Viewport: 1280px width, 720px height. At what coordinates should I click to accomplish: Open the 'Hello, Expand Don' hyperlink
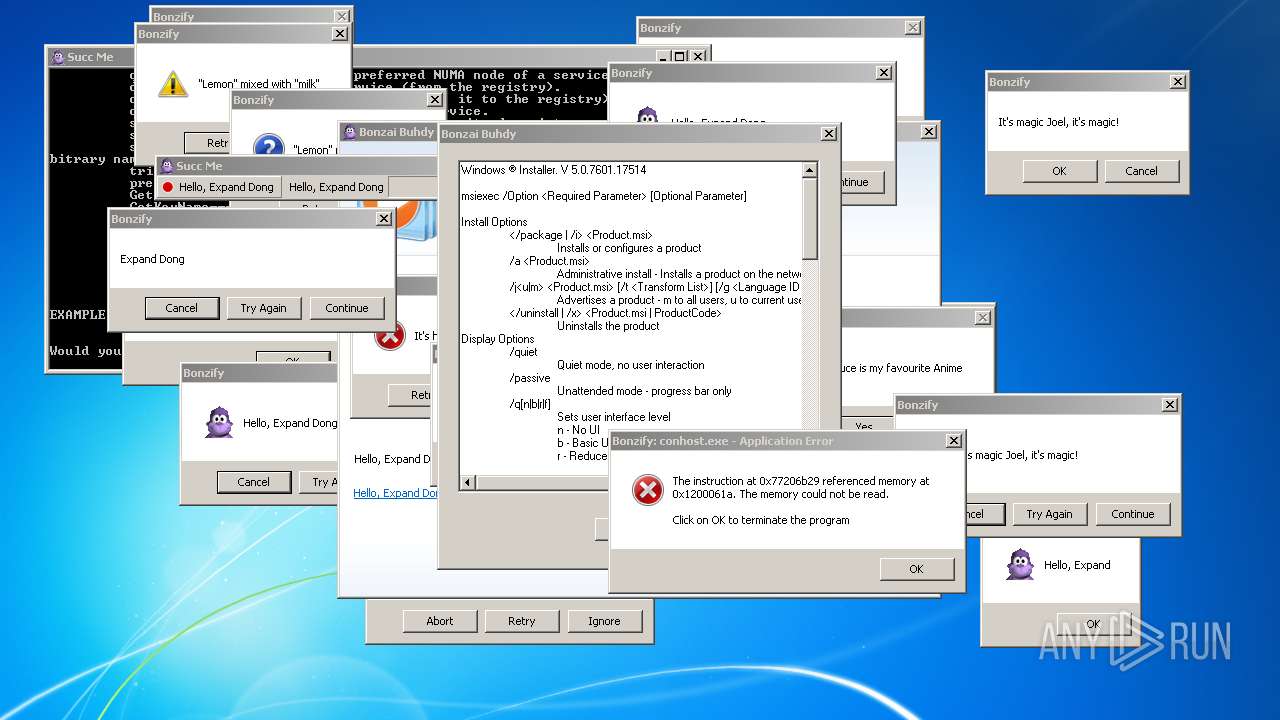pyautogui.click(x=396, y=493)
